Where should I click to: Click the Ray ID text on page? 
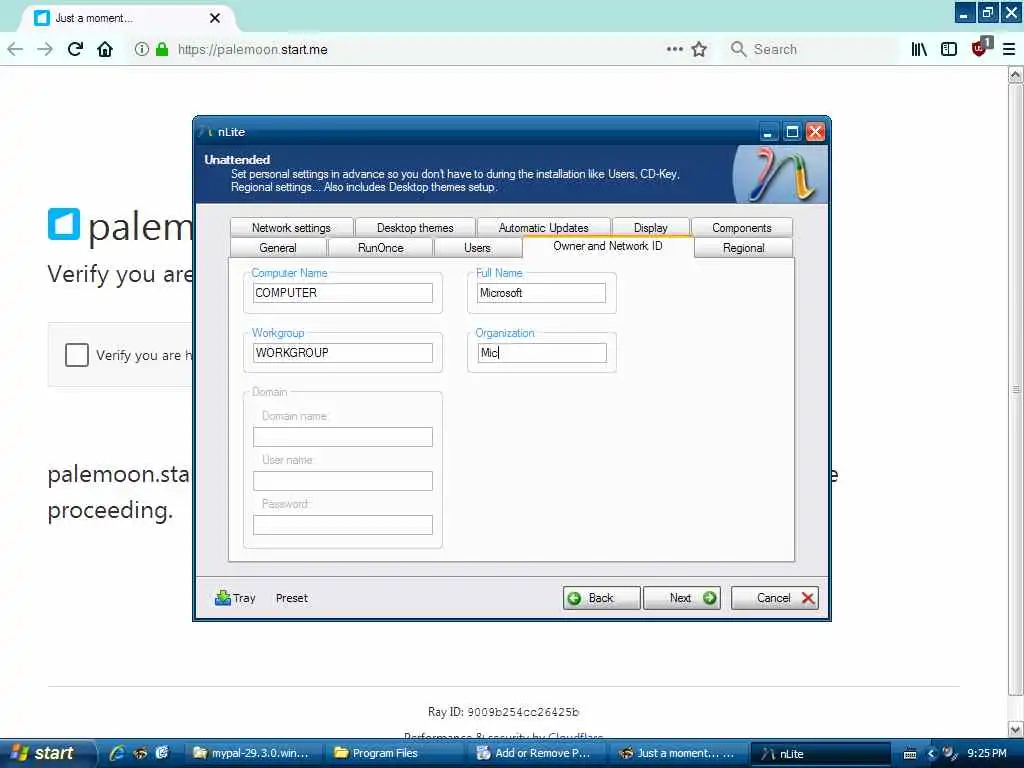(x=504, y=712)
